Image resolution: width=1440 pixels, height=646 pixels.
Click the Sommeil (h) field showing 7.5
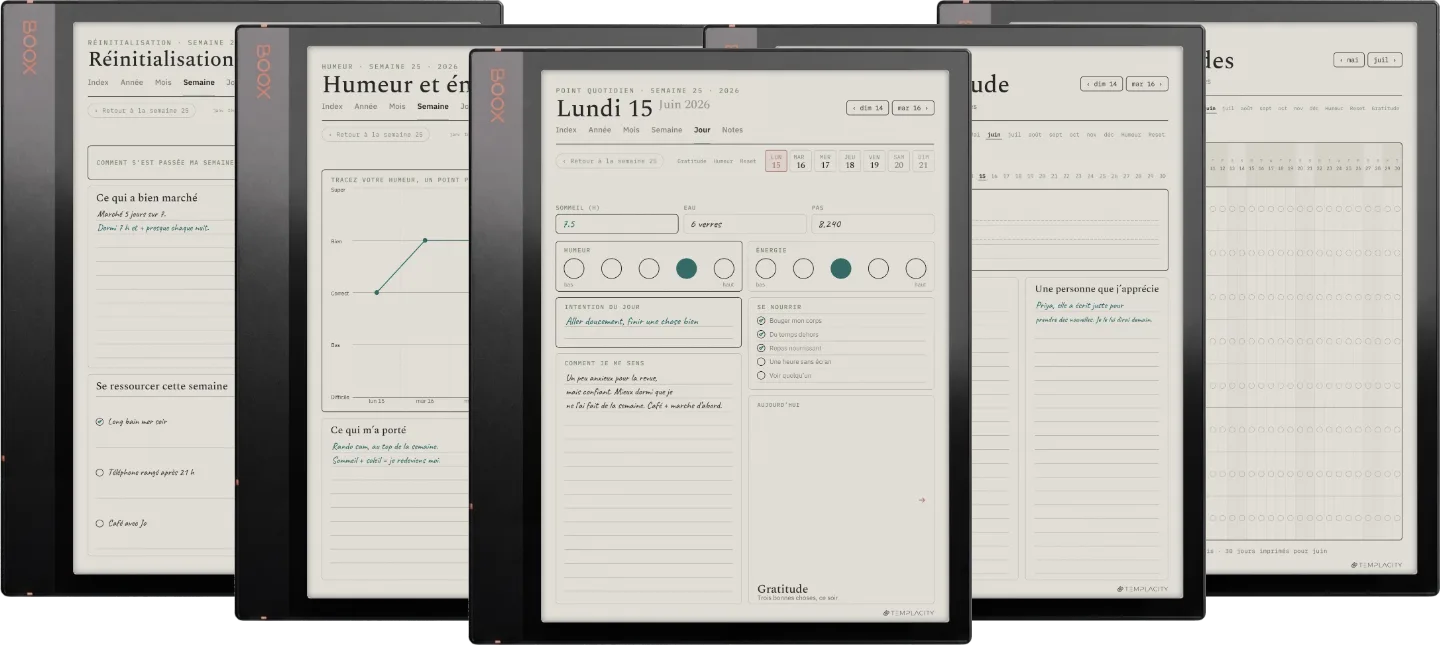coord(617,224)
